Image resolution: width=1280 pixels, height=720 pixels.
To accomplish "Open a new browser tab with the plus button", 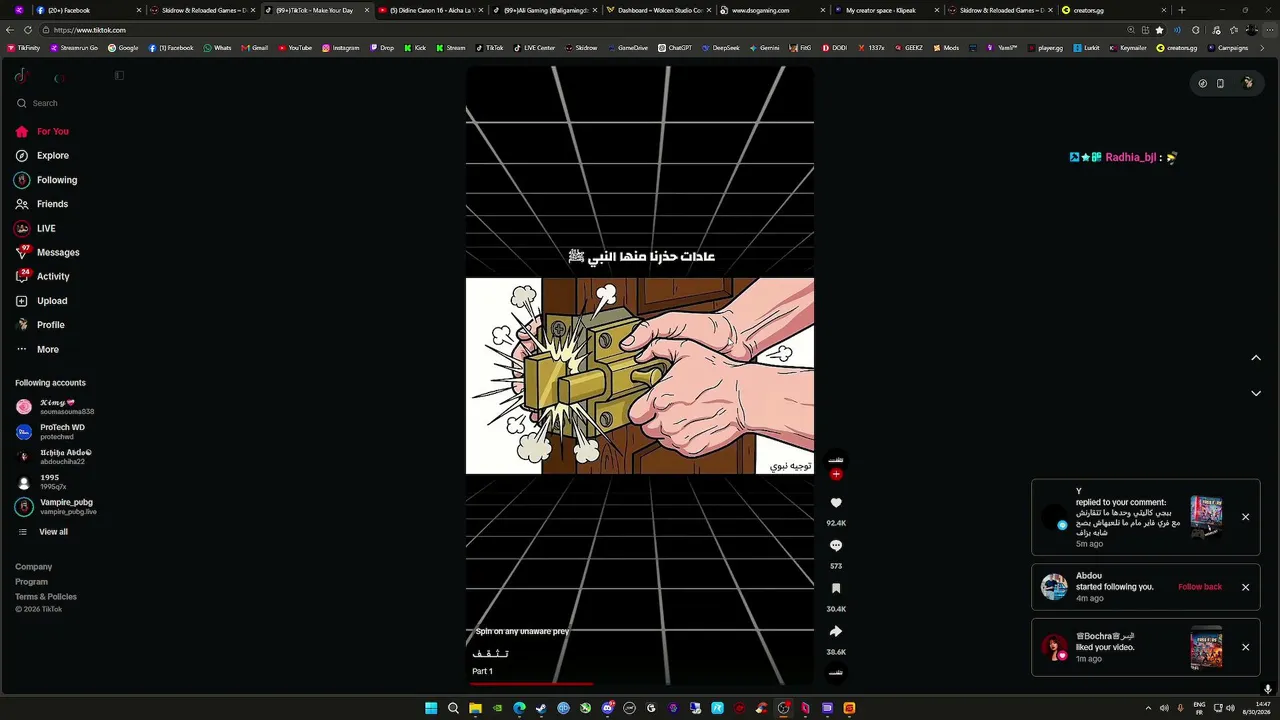I will [x=1181, y=10].
